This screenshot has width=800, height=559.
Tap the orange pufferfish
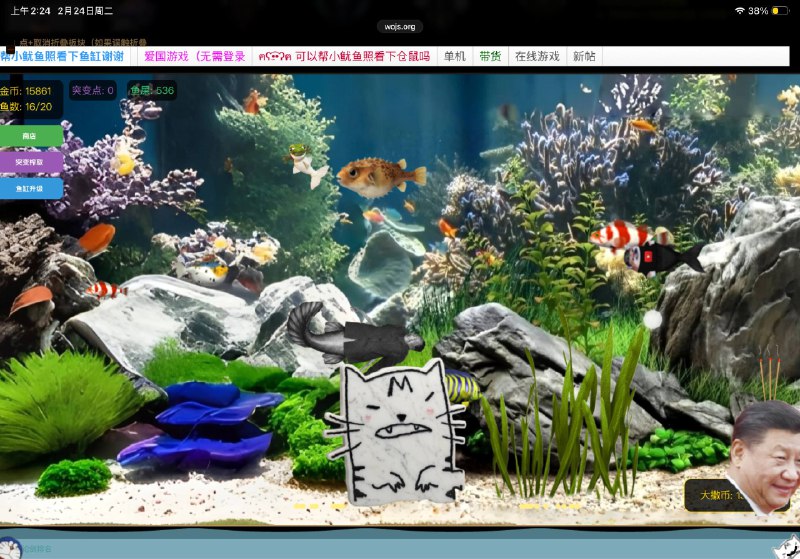point(380,177)
